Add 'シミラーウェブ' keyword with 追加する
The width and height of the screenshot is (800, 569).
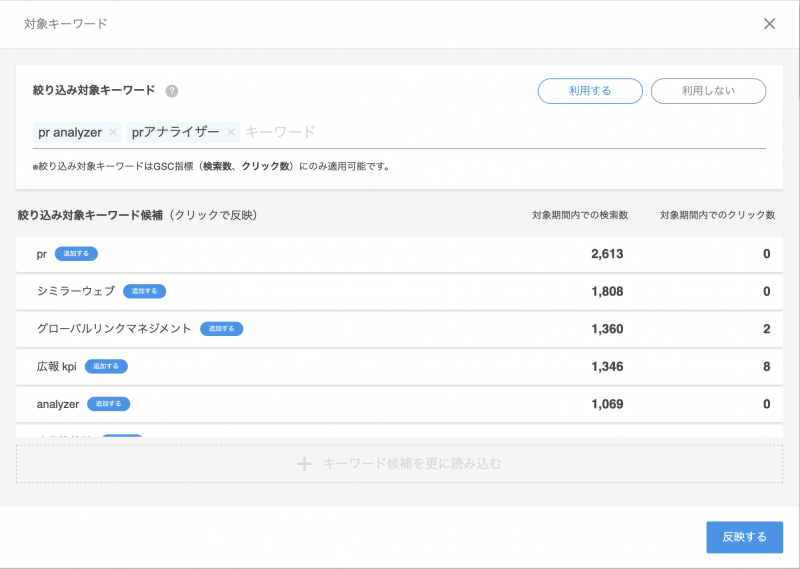(x=144, y=291)
